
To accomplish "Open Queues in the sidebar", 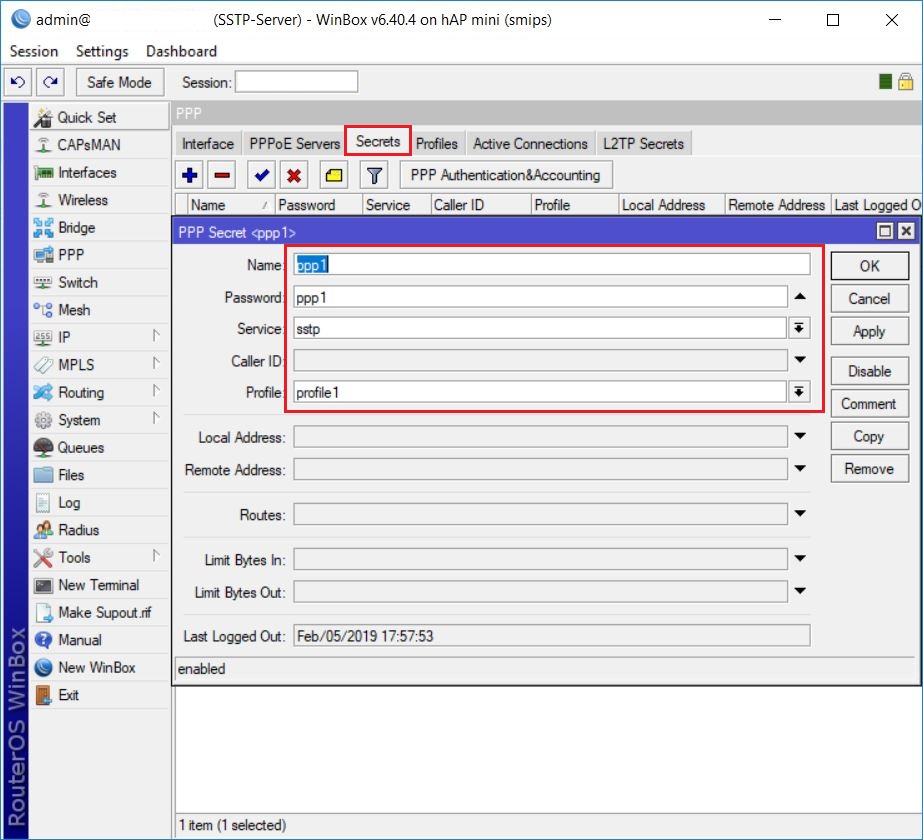I will [x=99, y=447].
